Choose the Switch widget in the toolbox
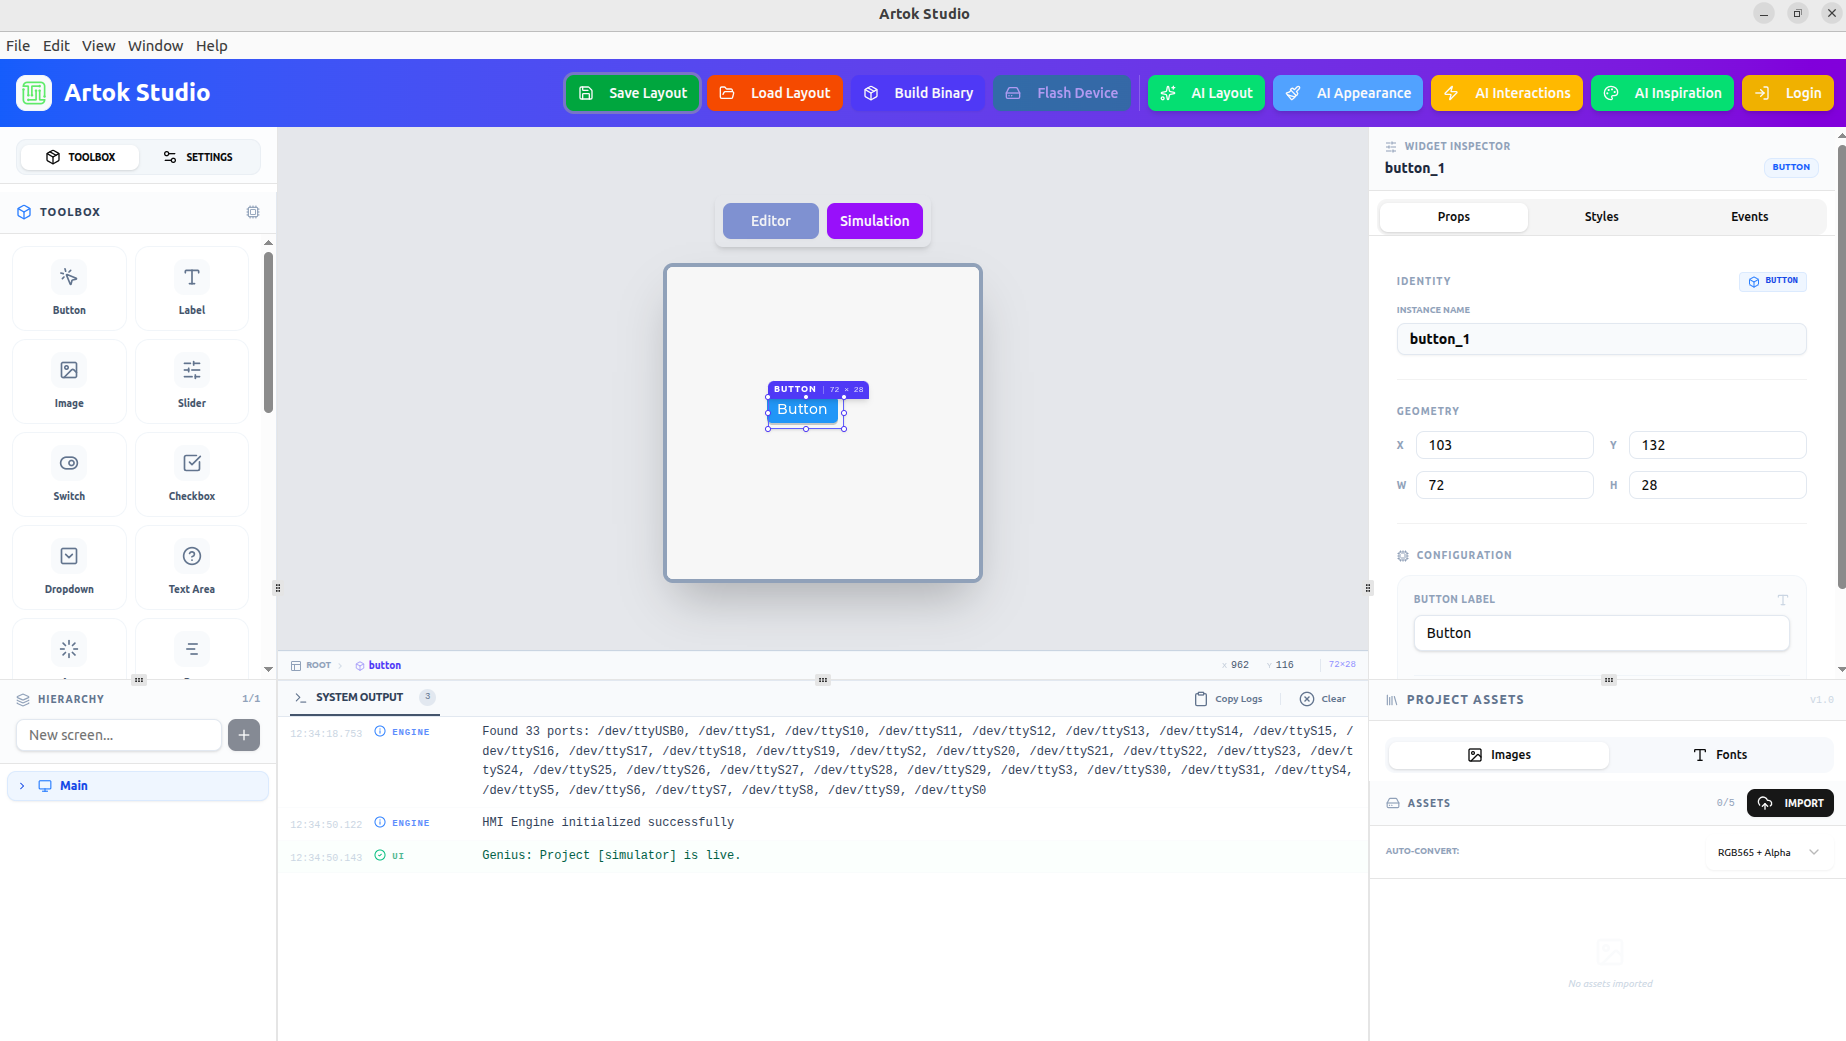Screen dimensions: 1846x1041 (x=68, y=474)
